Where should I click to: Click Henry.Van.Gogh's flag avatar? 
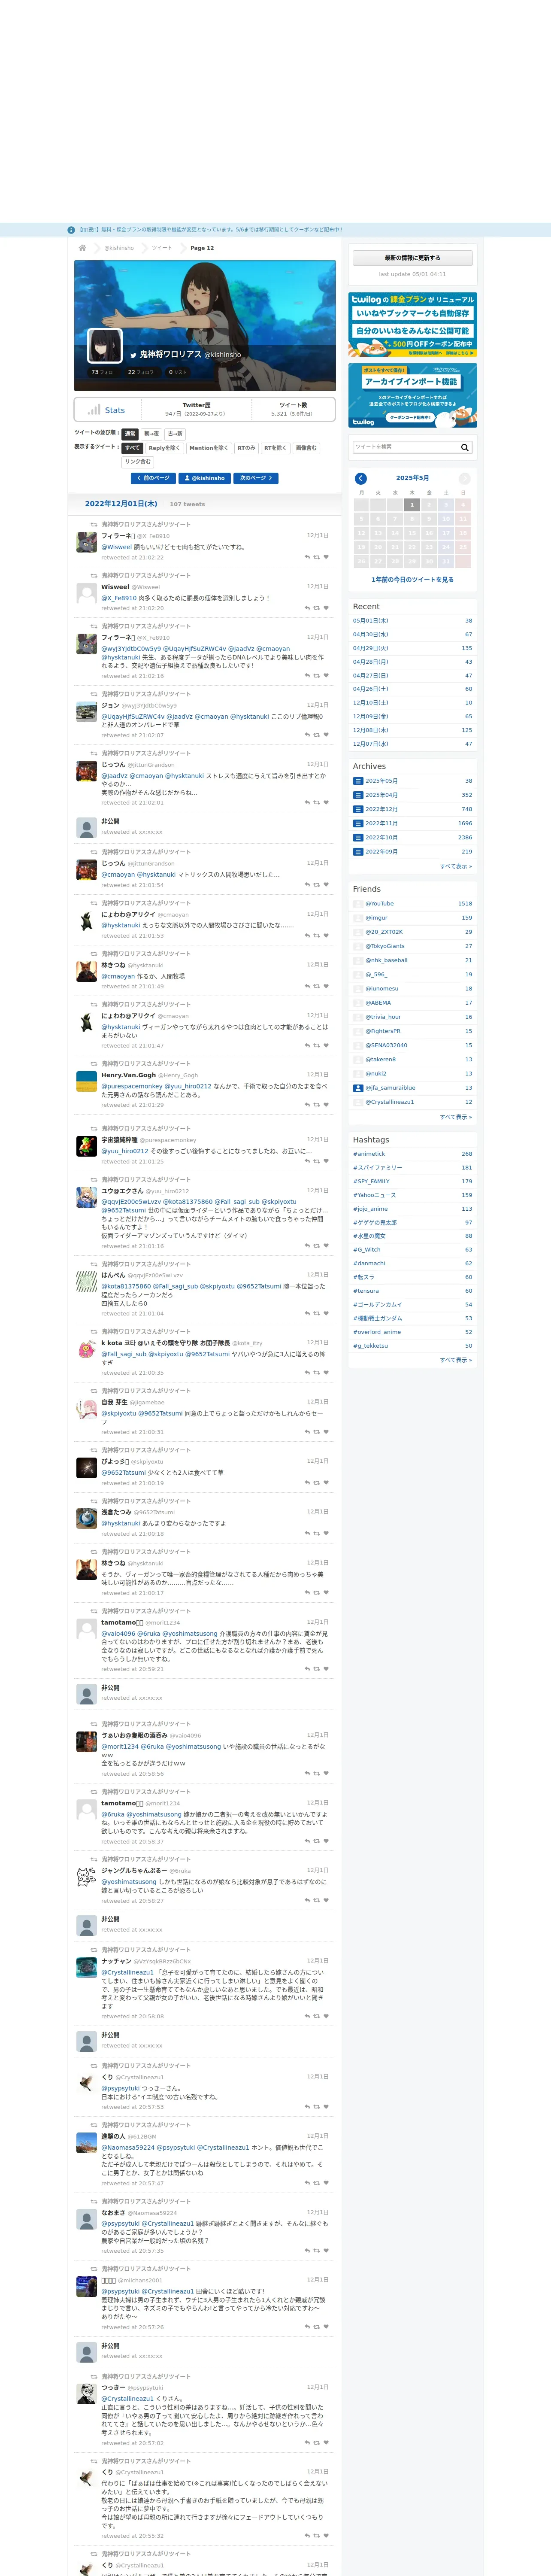[87, 1081]
